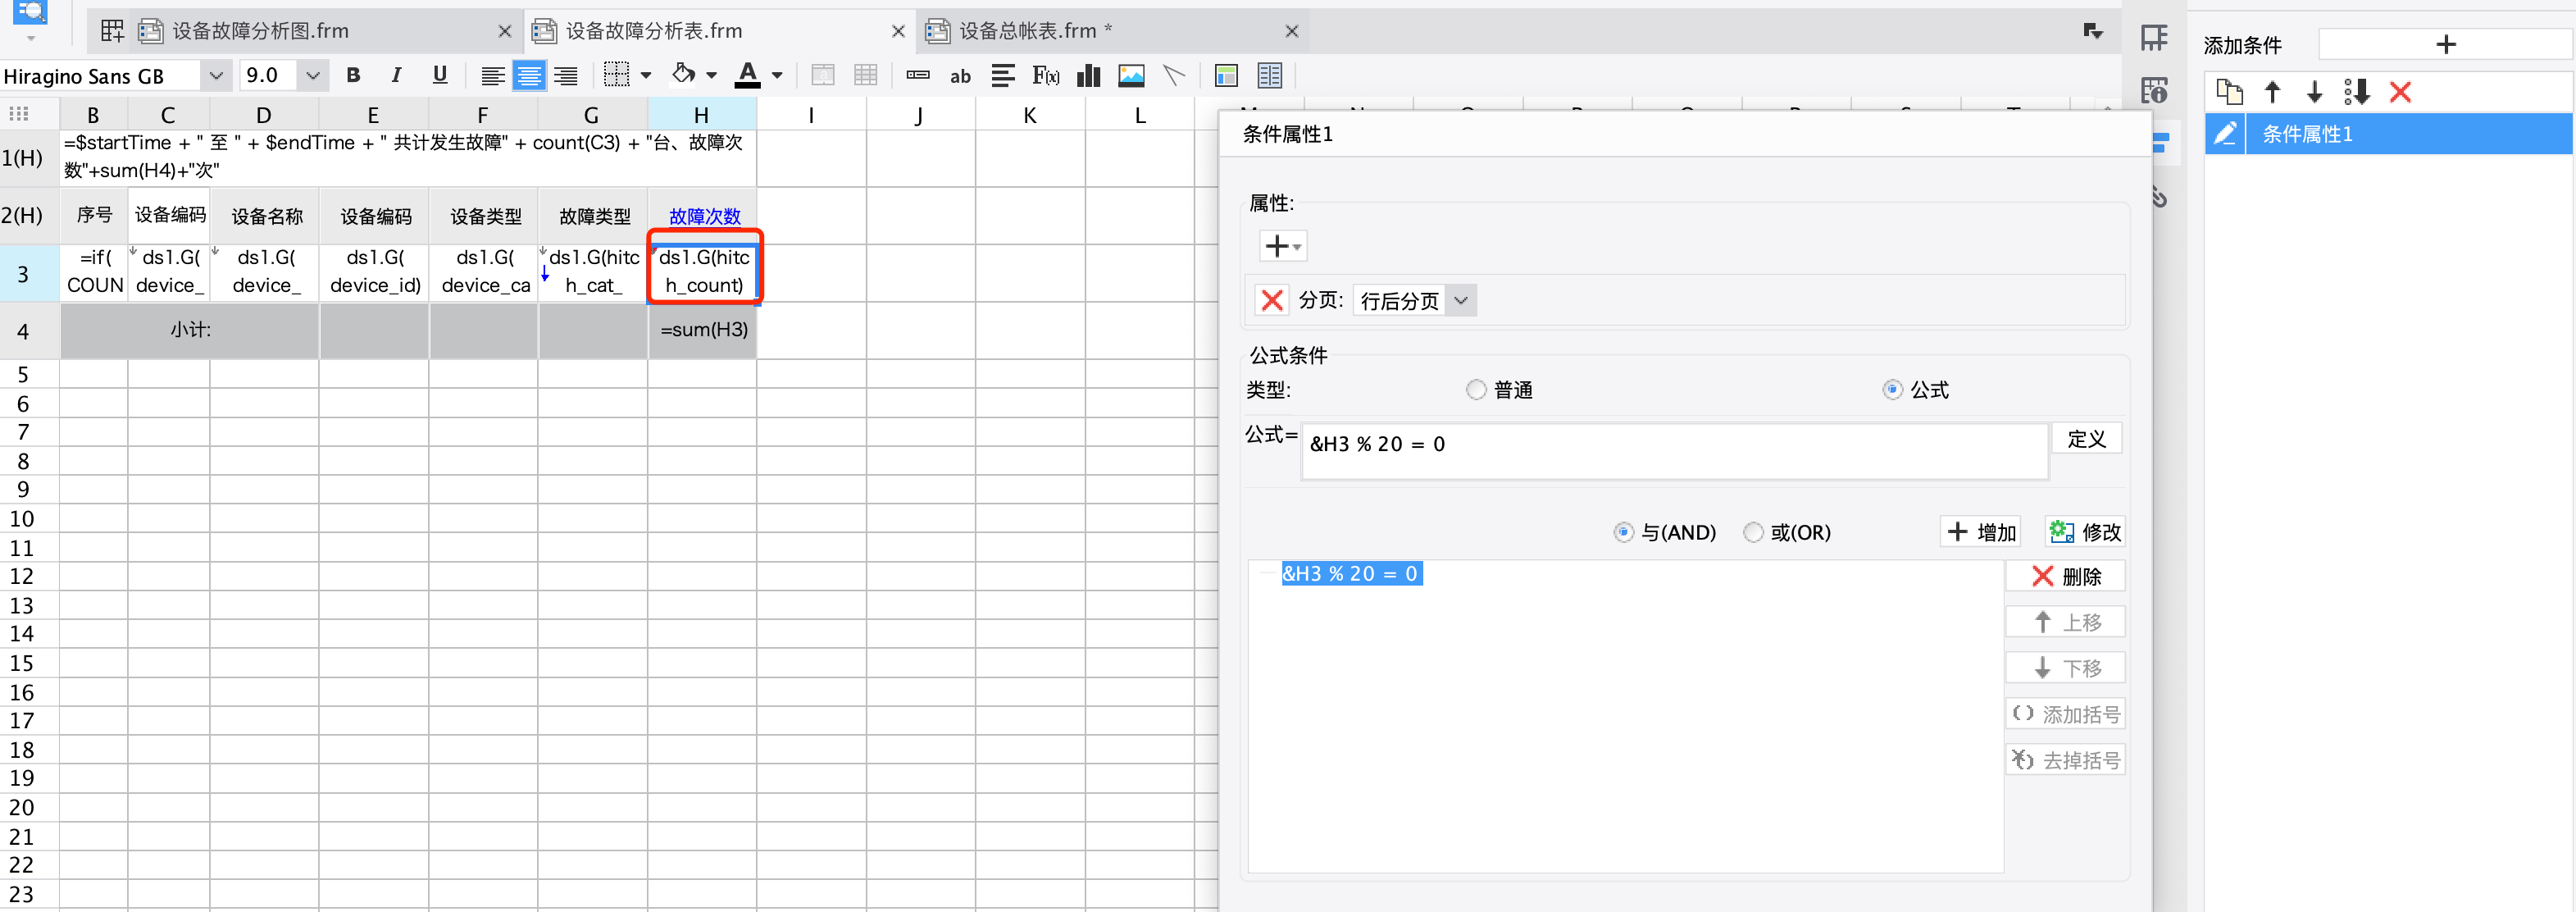Click the floating element layout icon
The width and height of the screenshot is (2576, 912).
(x=1226, y=76)
